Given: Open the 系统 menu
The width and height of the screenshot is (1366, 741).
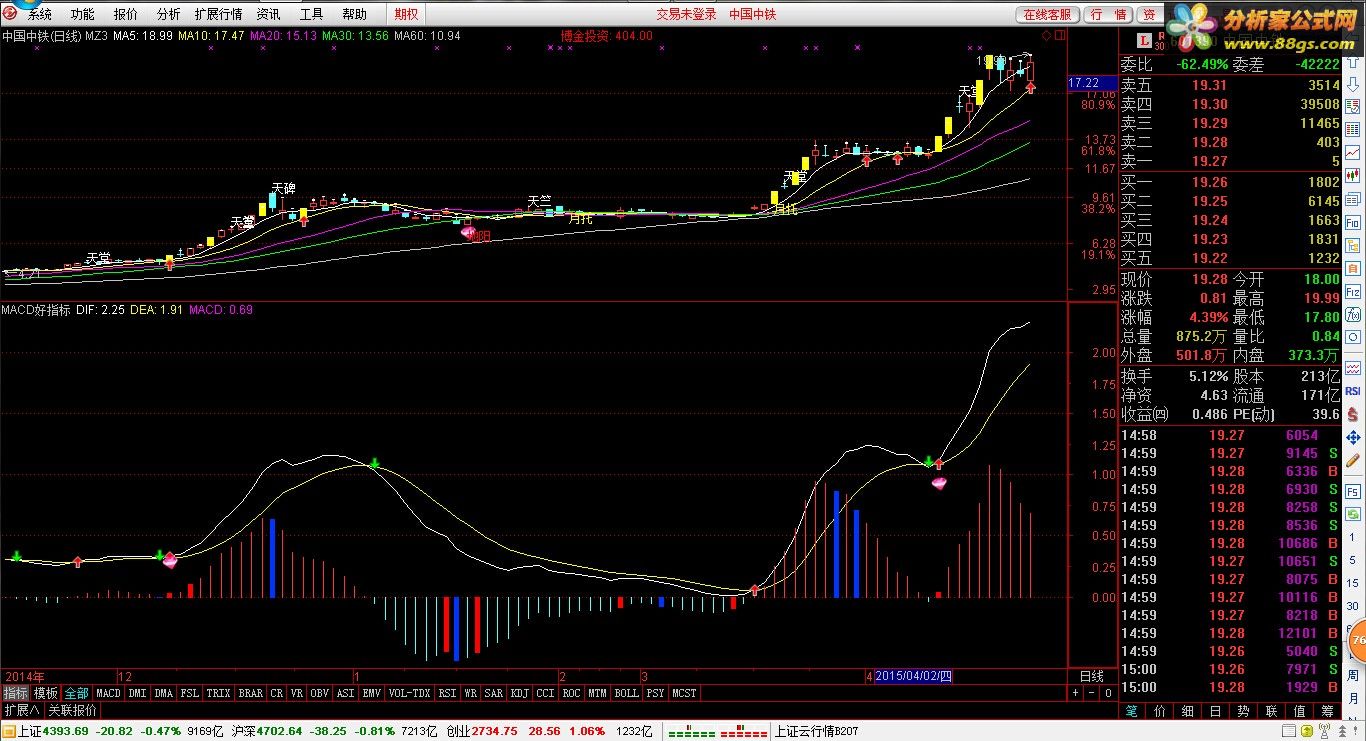Looking at the screenshot, I should point(40,14).
